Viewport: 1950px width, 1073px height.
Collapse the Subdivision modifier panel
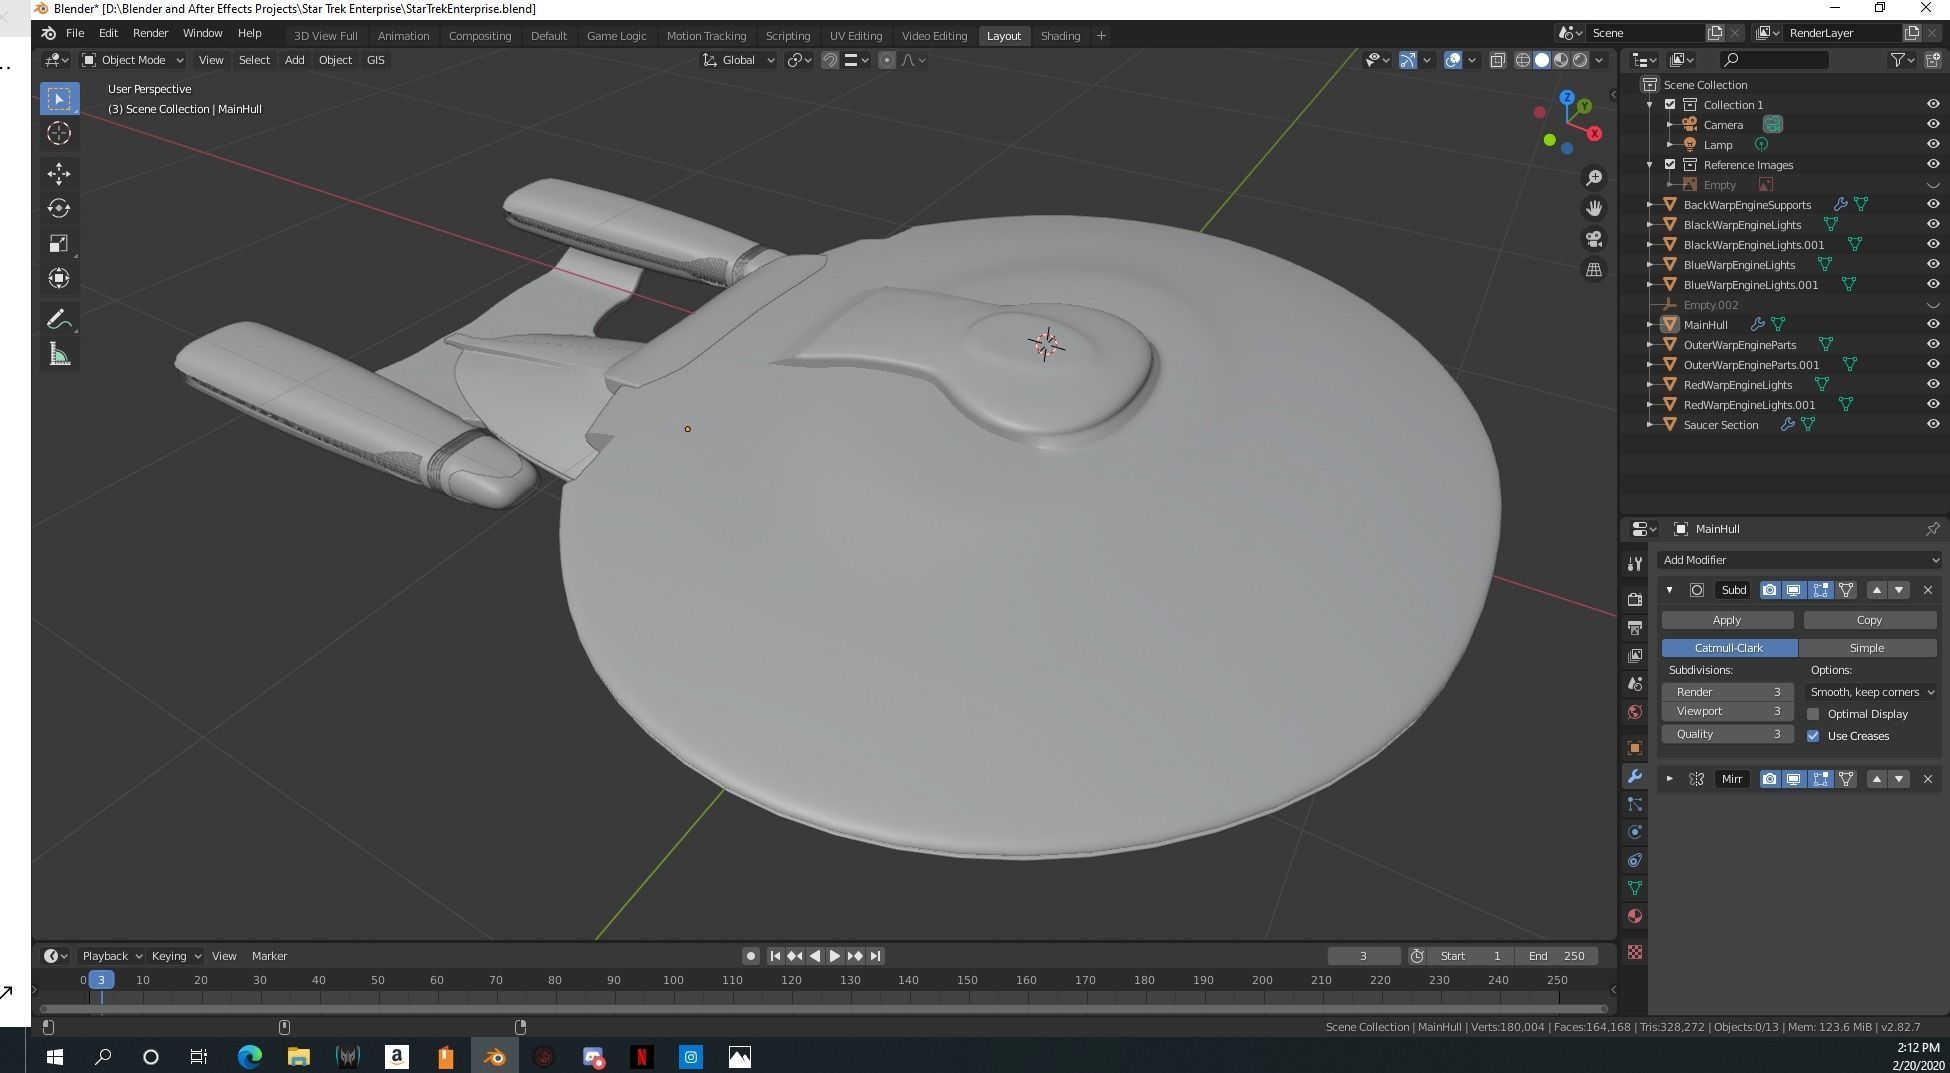1669,590
